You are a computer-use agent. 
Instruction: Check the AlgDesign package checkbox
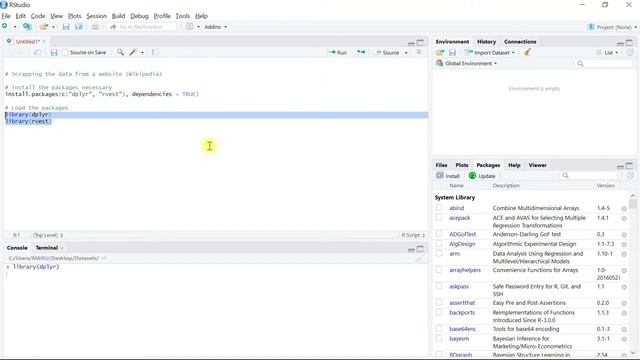(x=439, y=244)
